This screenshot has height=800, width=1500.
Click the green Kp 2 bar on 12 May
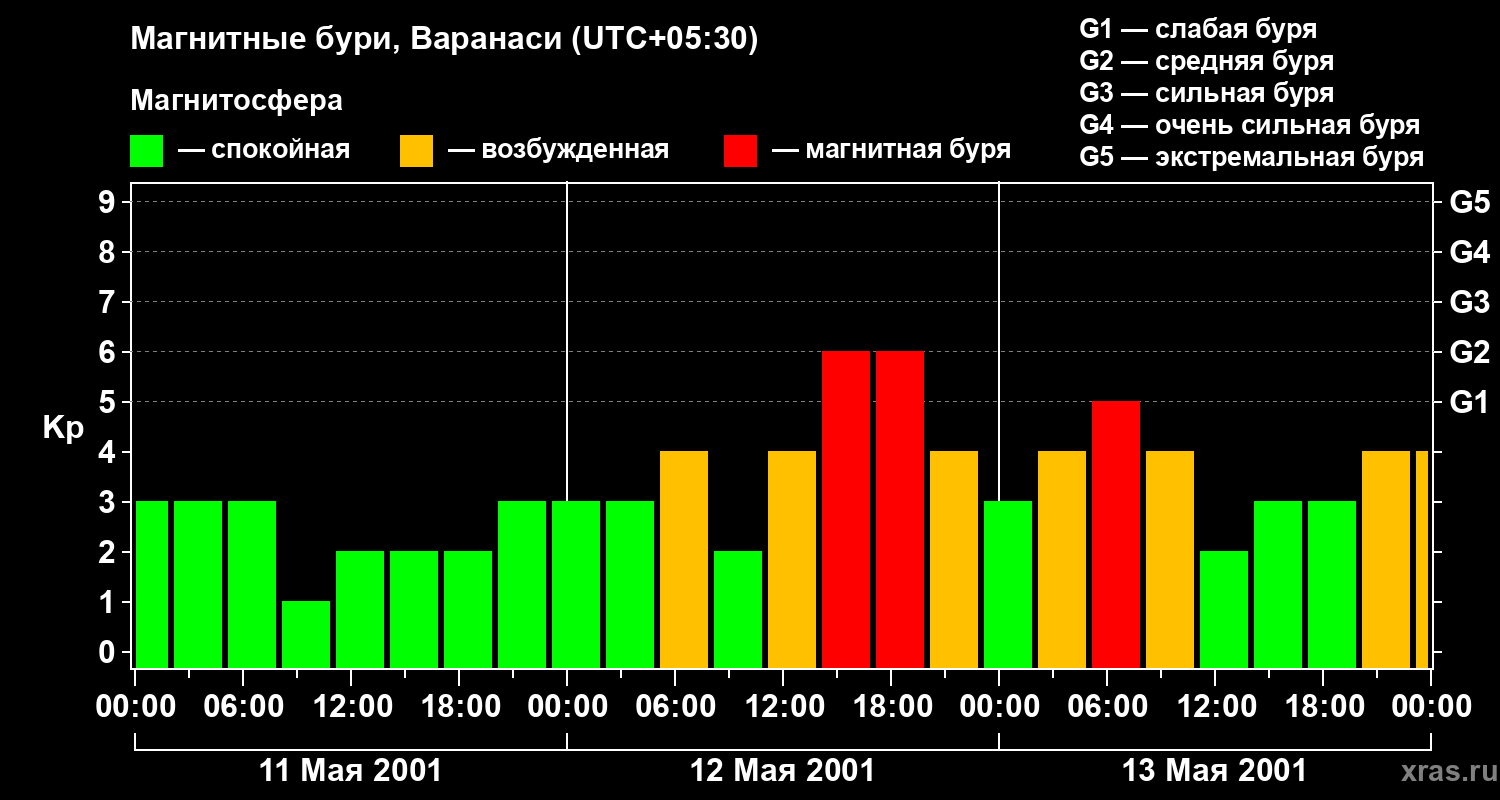click(x=738, y=609)
